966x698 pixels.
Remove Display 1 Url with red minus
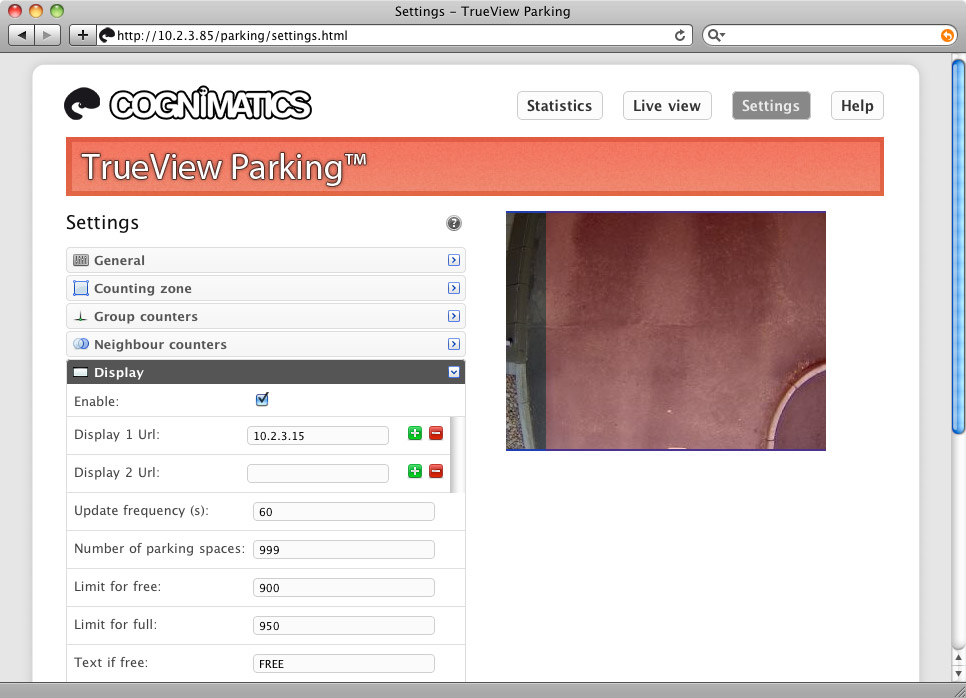point(436,433)
